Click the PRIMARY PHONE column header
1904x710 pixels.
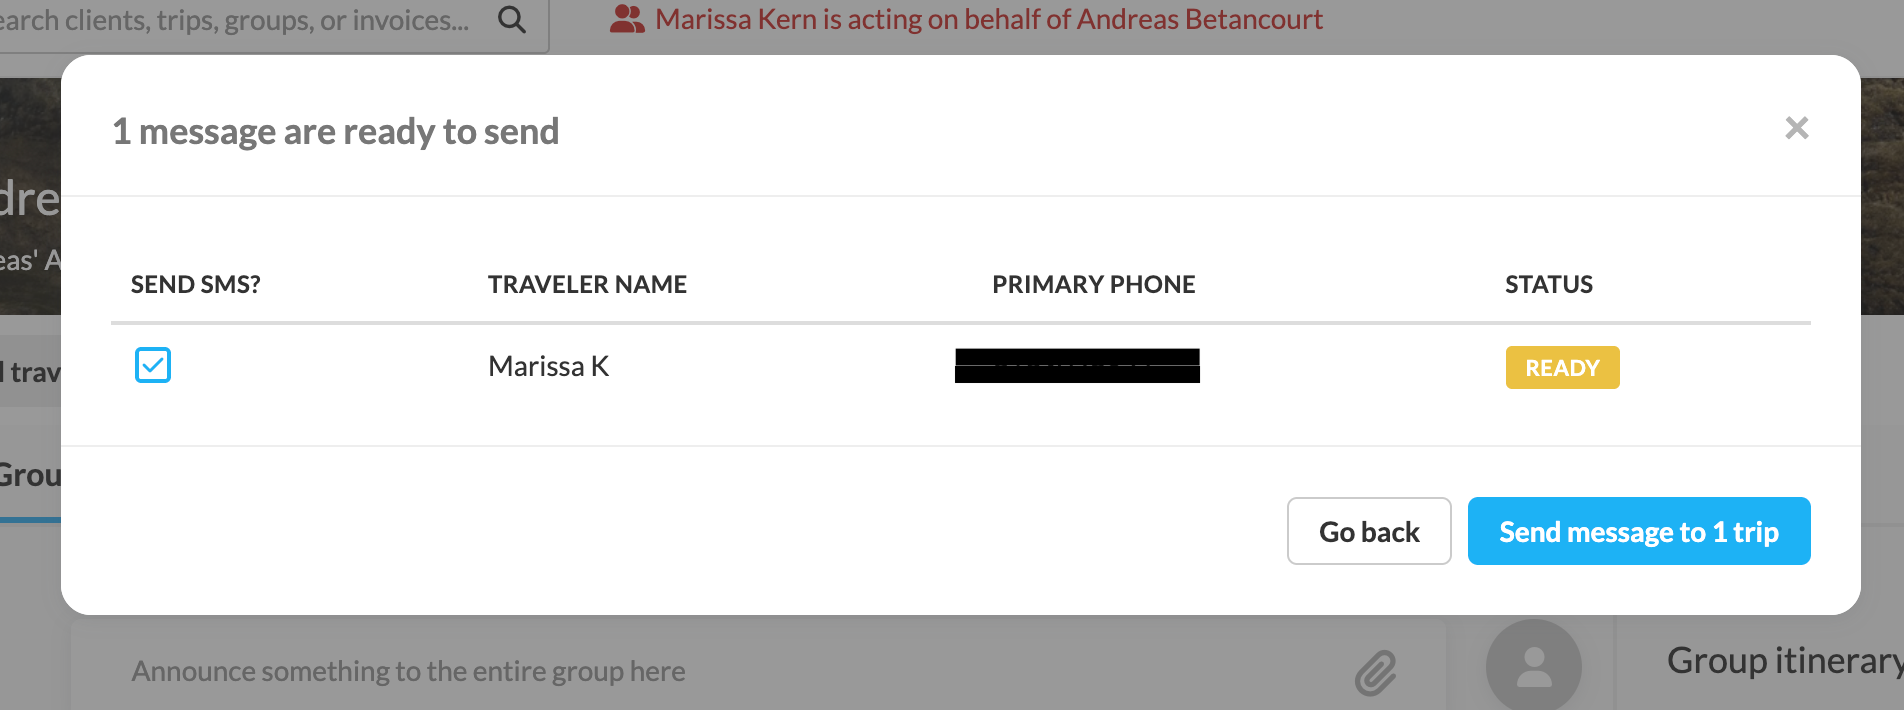point(1093,285)
